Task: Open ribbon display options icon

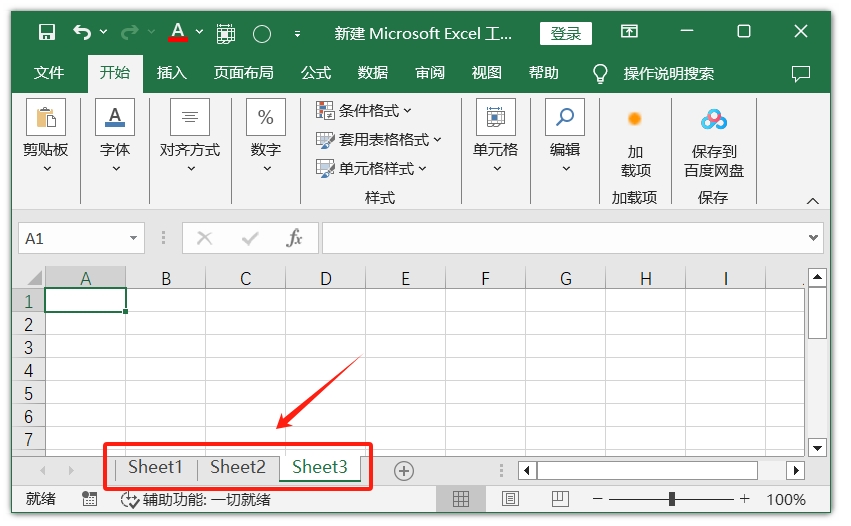Action: pos(630,31)
